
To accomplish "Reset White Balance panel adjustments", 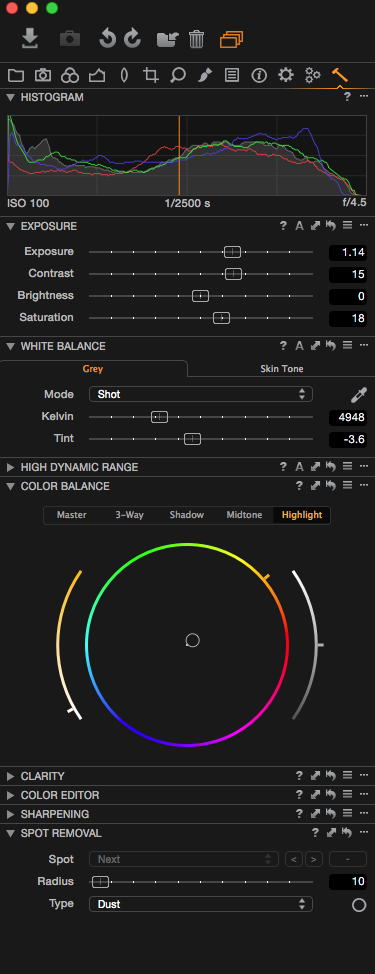I will [332, 346].
